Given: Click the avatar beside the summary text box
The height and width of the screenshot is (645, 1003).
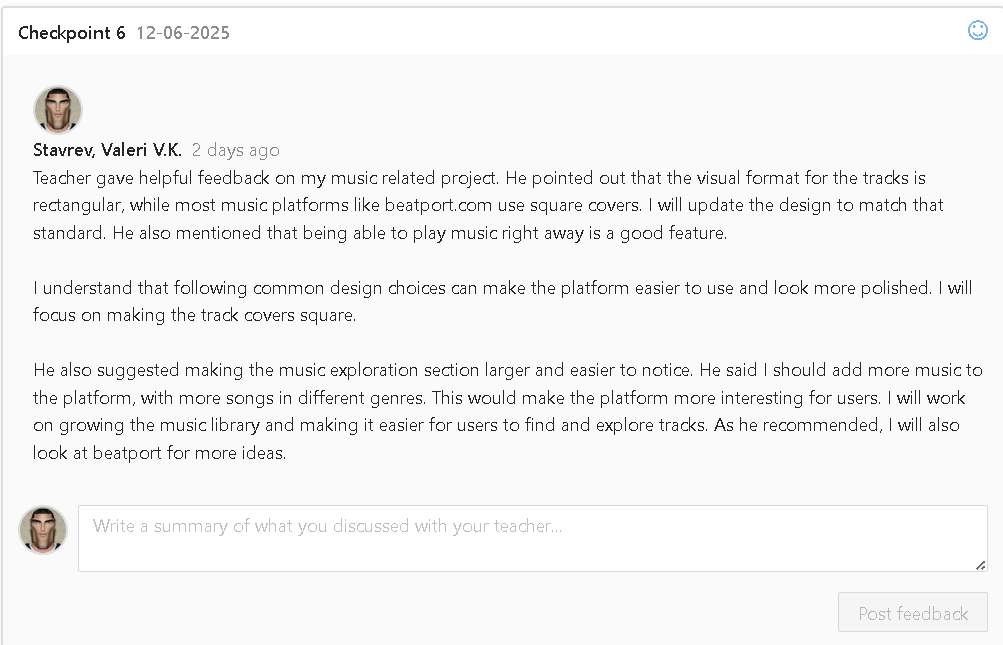Looking at the screenshot, I should coord(43,530).
